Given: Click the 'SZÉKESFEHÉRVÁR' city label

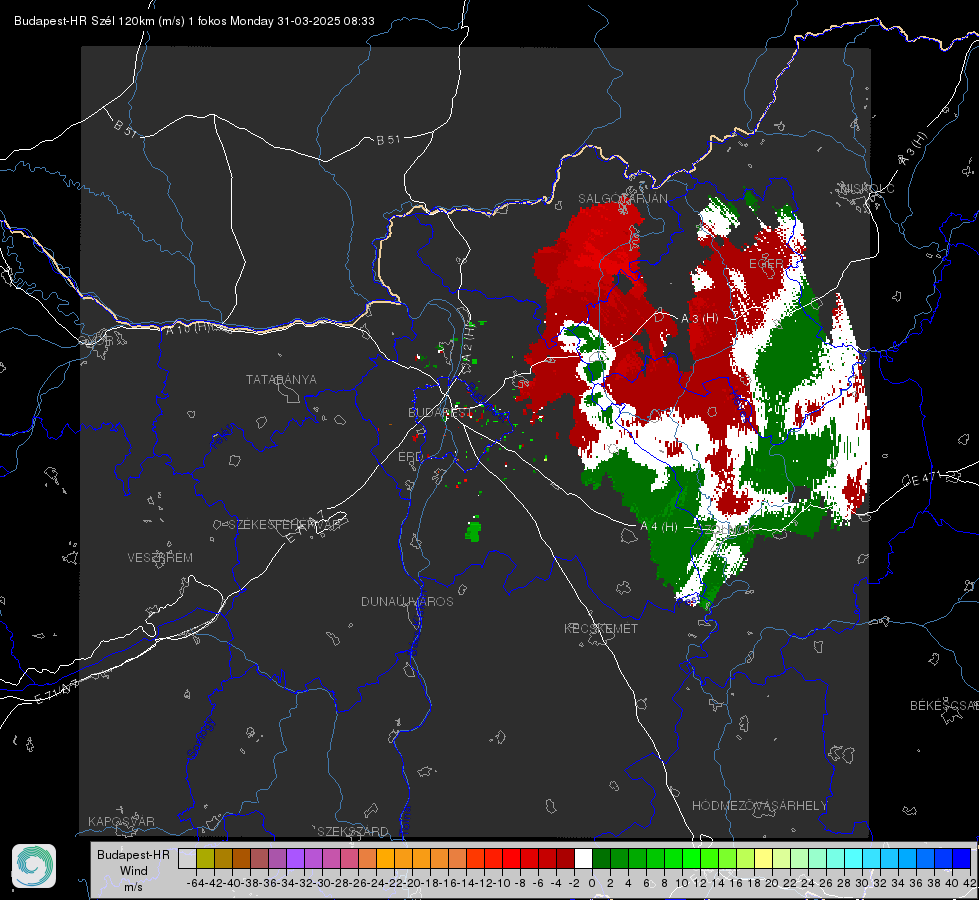Looking at the screenshot, I should point(285,525).
